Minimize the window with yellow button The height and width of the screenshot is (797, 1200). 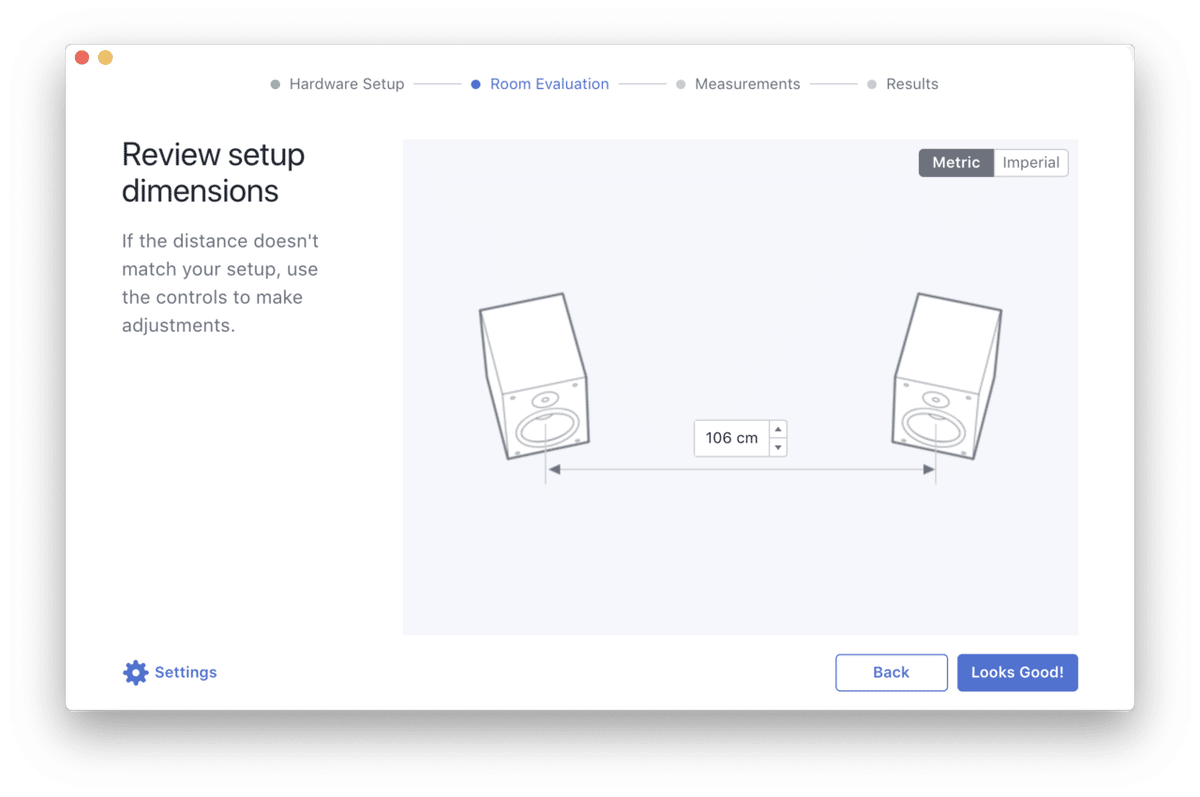point(105,58)
